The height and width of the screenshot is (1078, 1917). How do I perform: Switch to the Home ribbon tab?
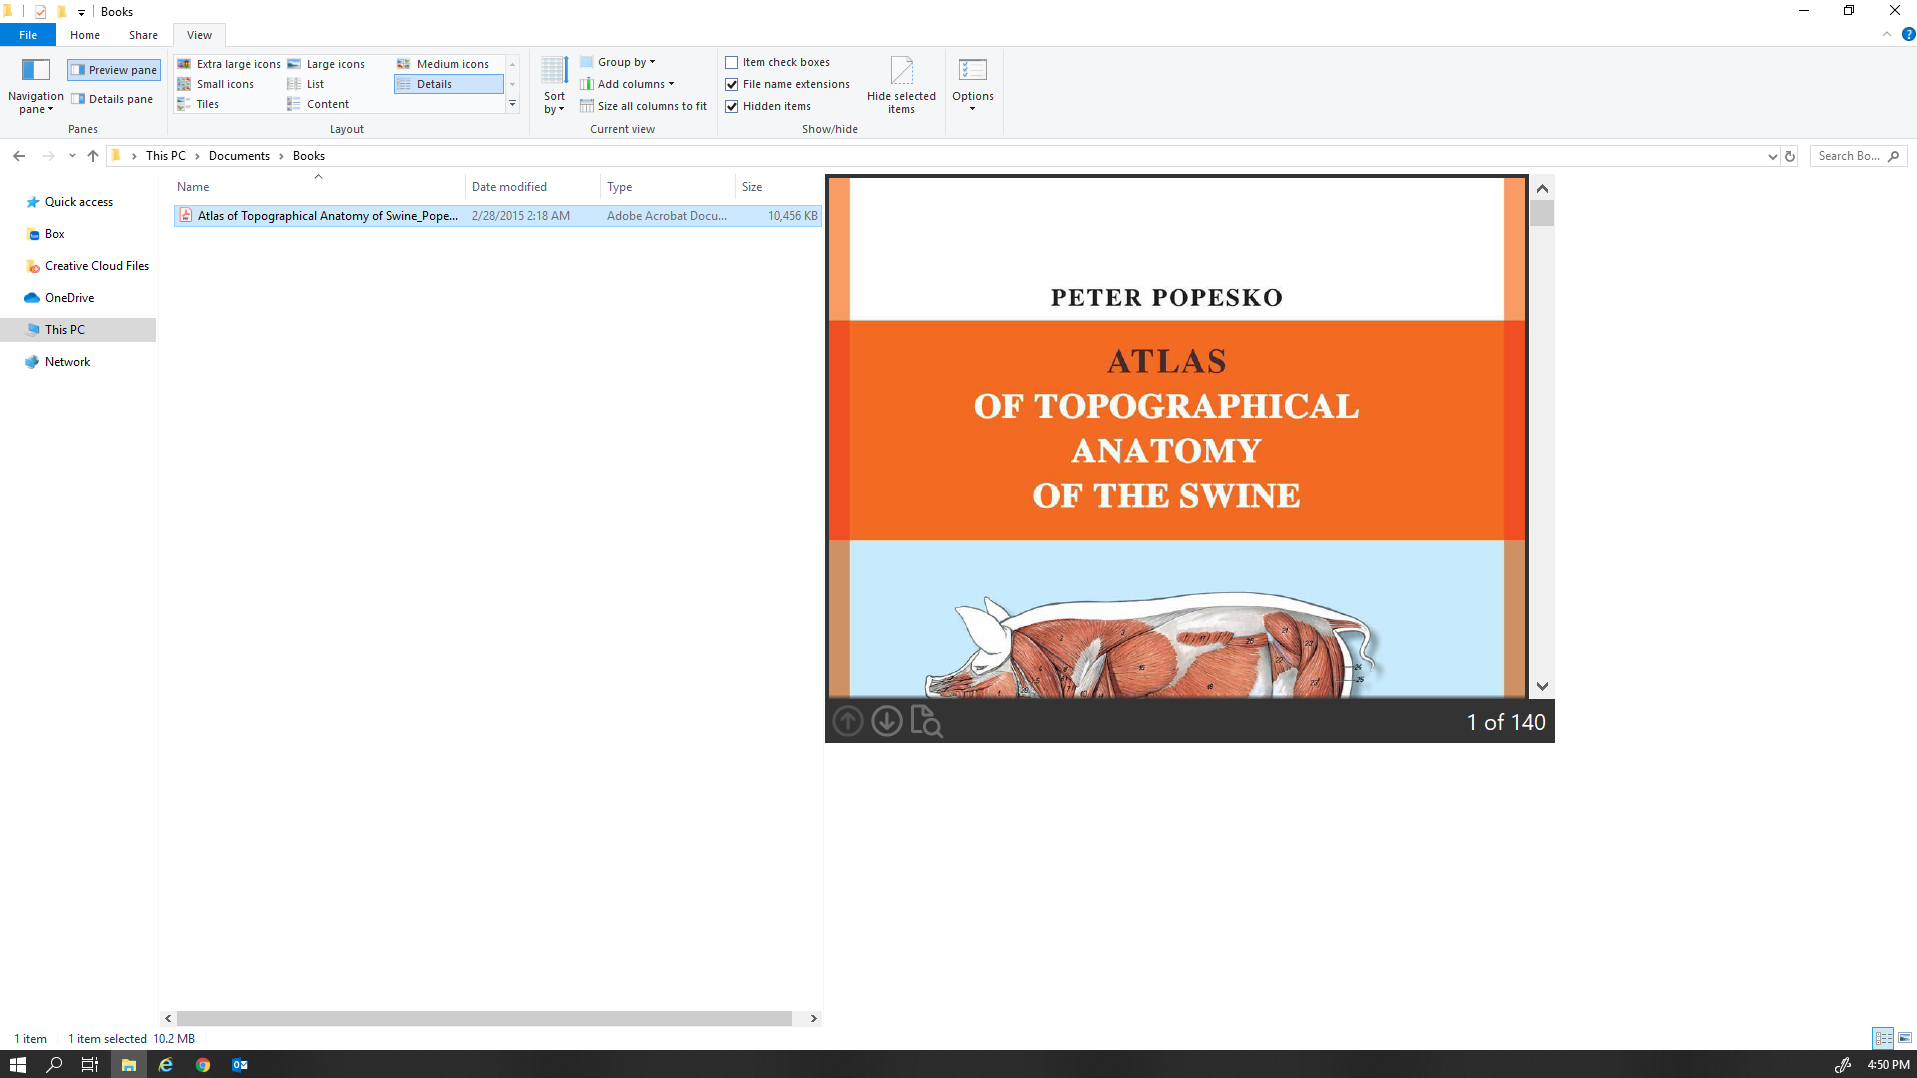tap(85, 35)
